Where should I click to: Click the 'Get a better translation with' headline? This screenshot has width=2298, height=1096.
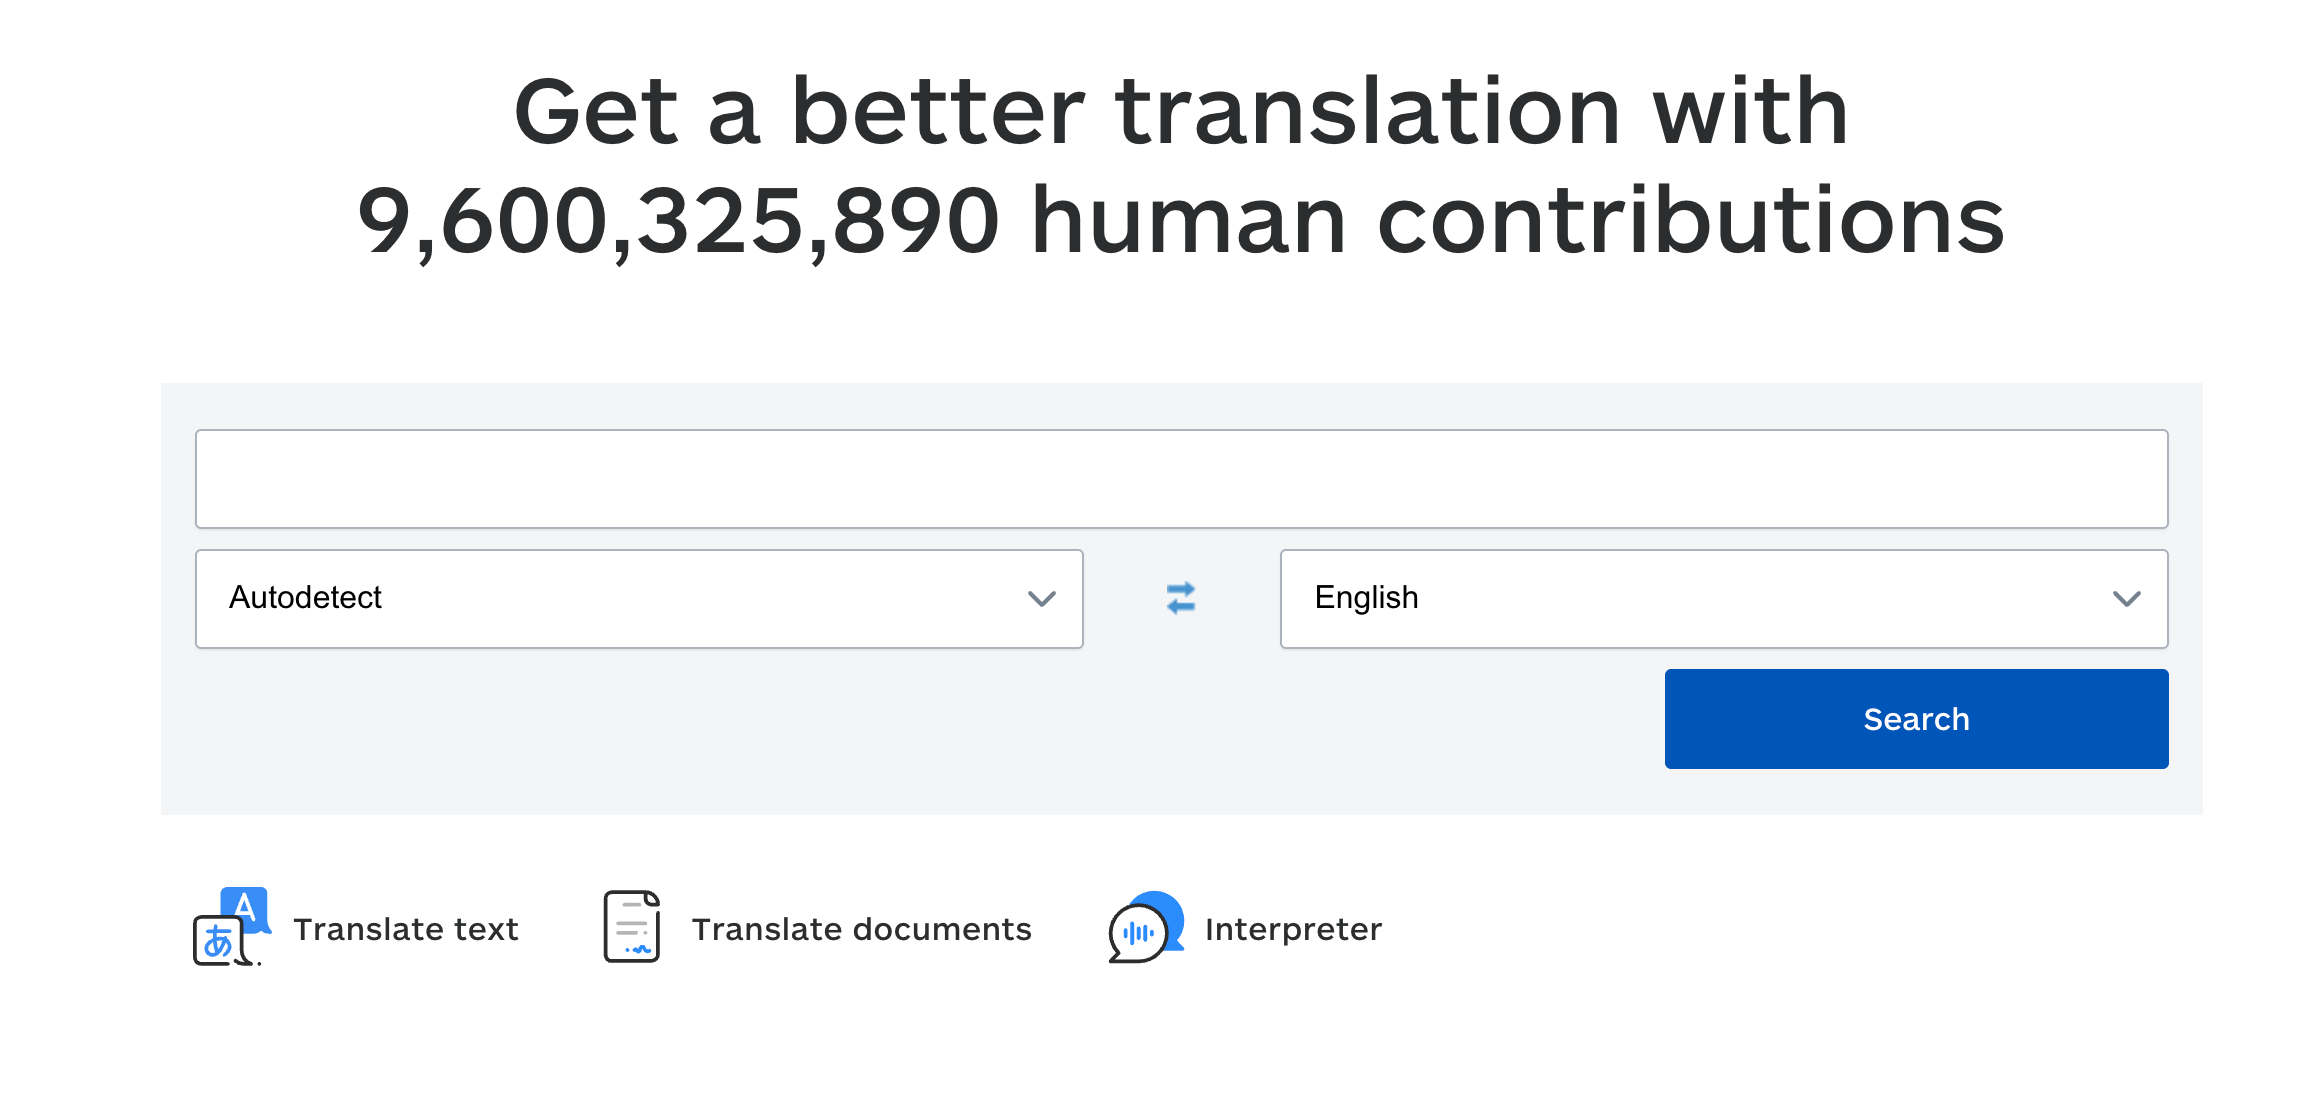click(1181, 112)
